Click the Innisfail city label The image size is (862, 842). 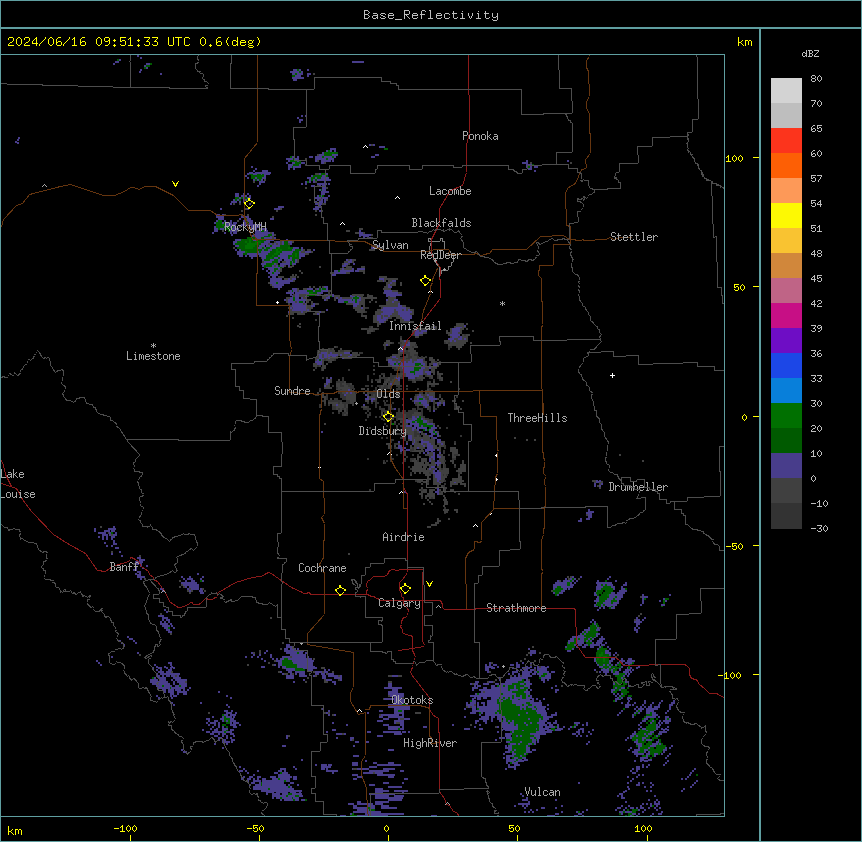(x=415, y=326)
